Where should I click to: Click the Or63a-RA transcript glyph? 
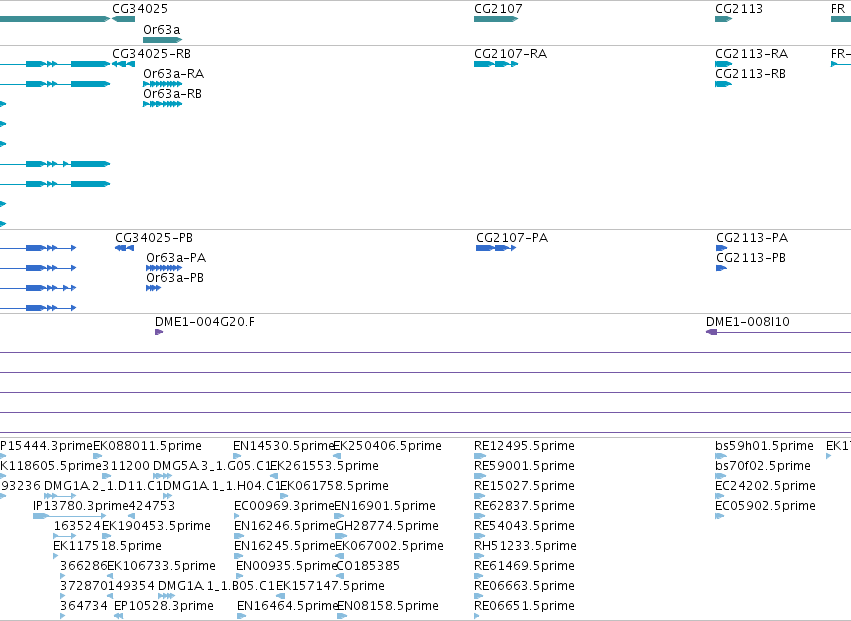tap(163, 84)
